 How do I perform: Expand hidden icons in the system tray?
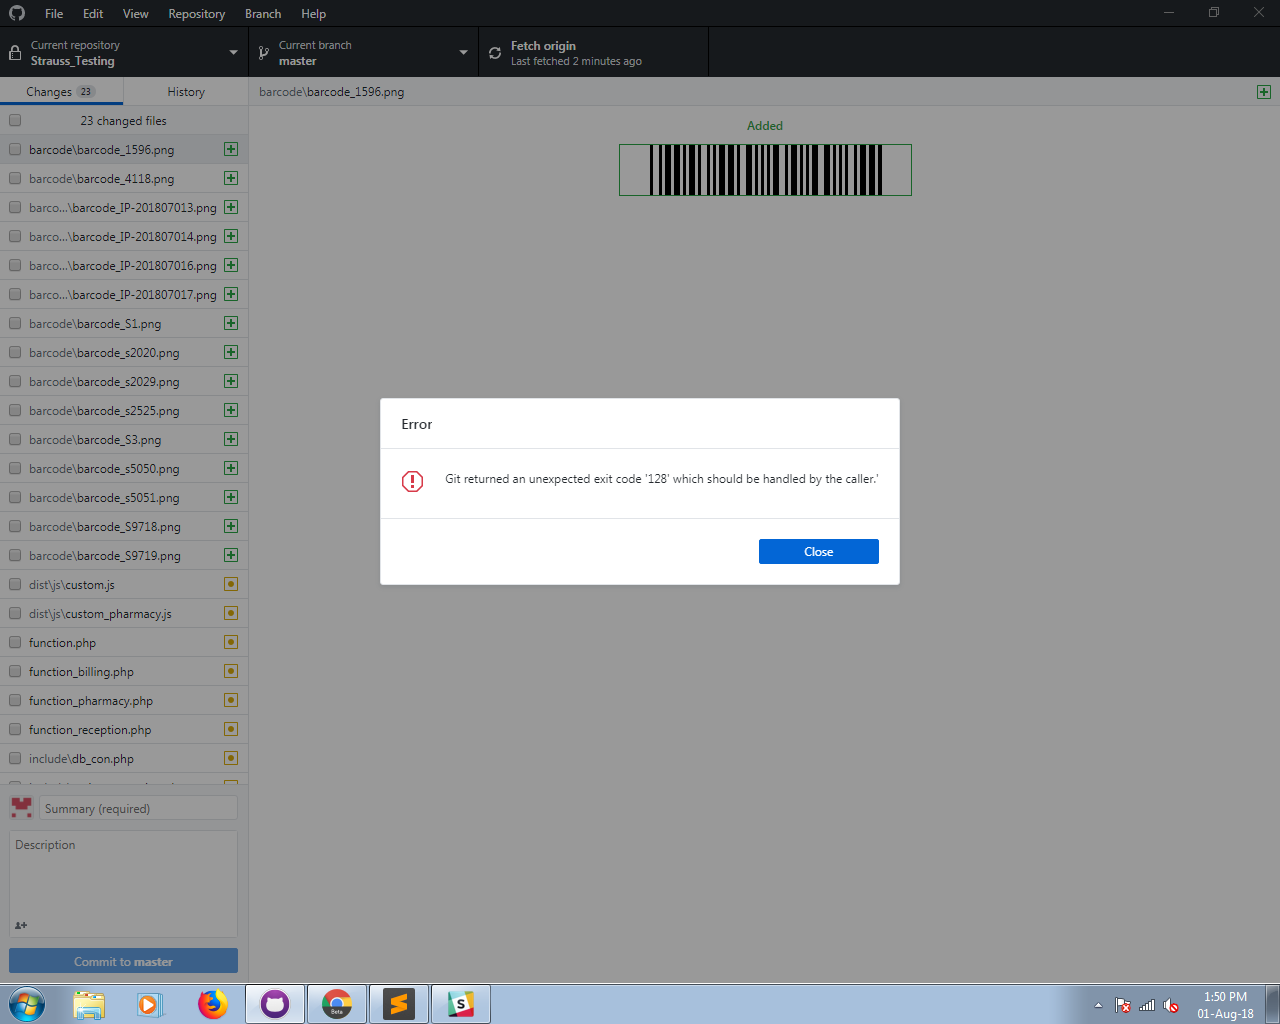(1097, 1007)
